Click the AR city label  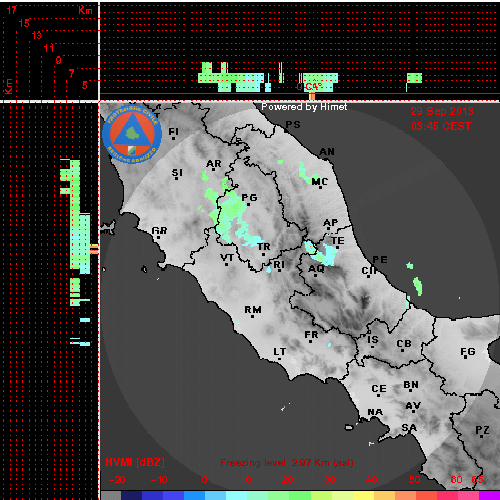click(214, 164)
